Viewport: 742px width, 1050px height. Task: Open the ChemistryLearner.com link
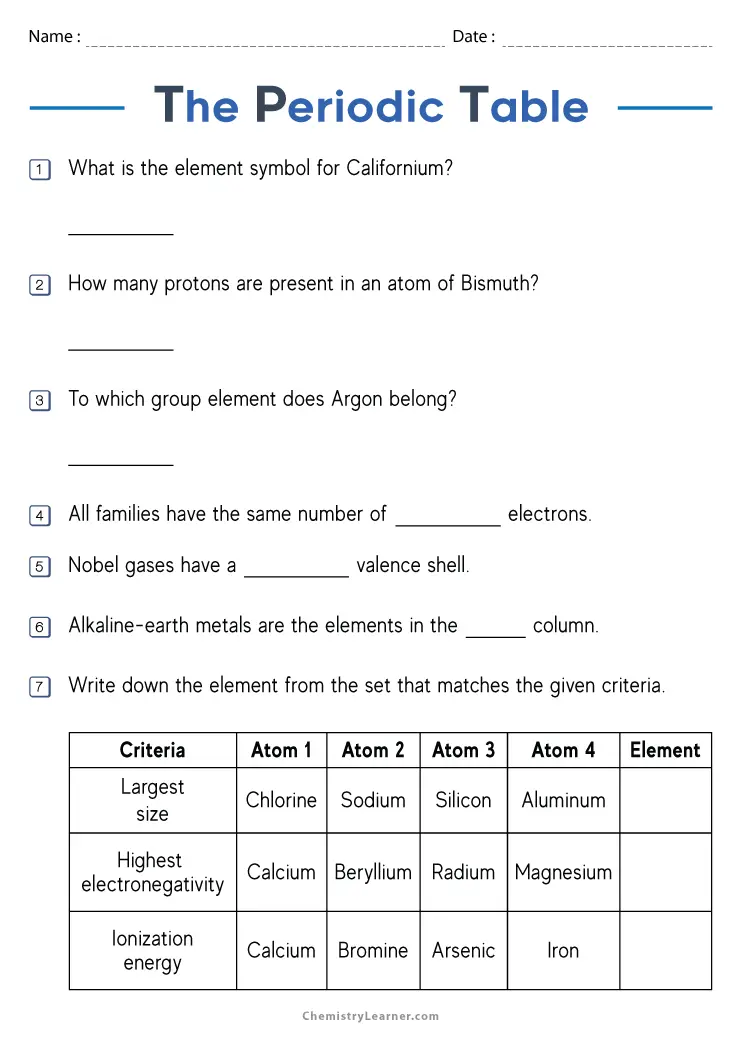[x=371, y=1016]
